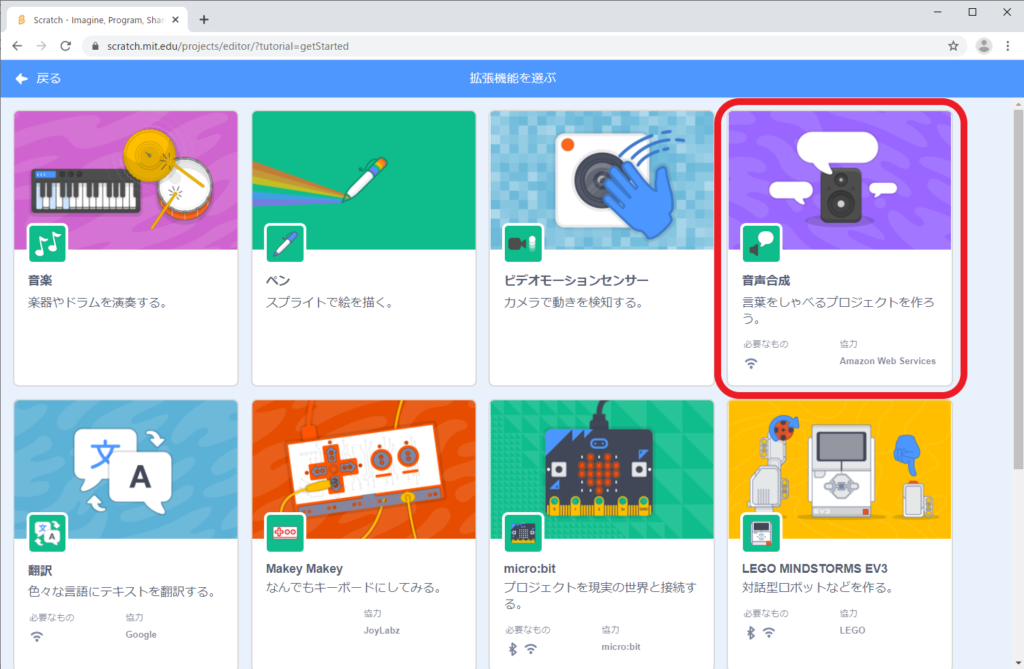Click the Wi-Fi requirement icon under 音声合成
The image size is (1024, 669).
coord(751,363)
